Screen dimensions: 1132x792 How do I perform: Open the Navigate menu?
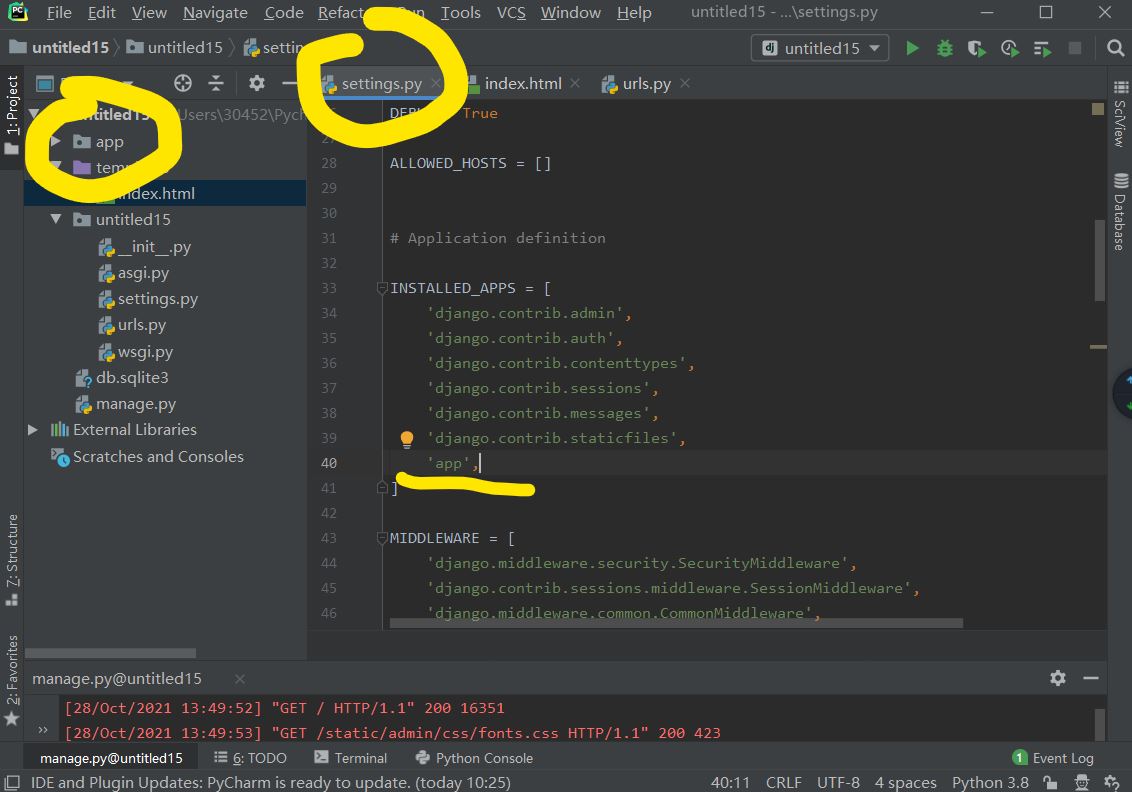(215, 13)
